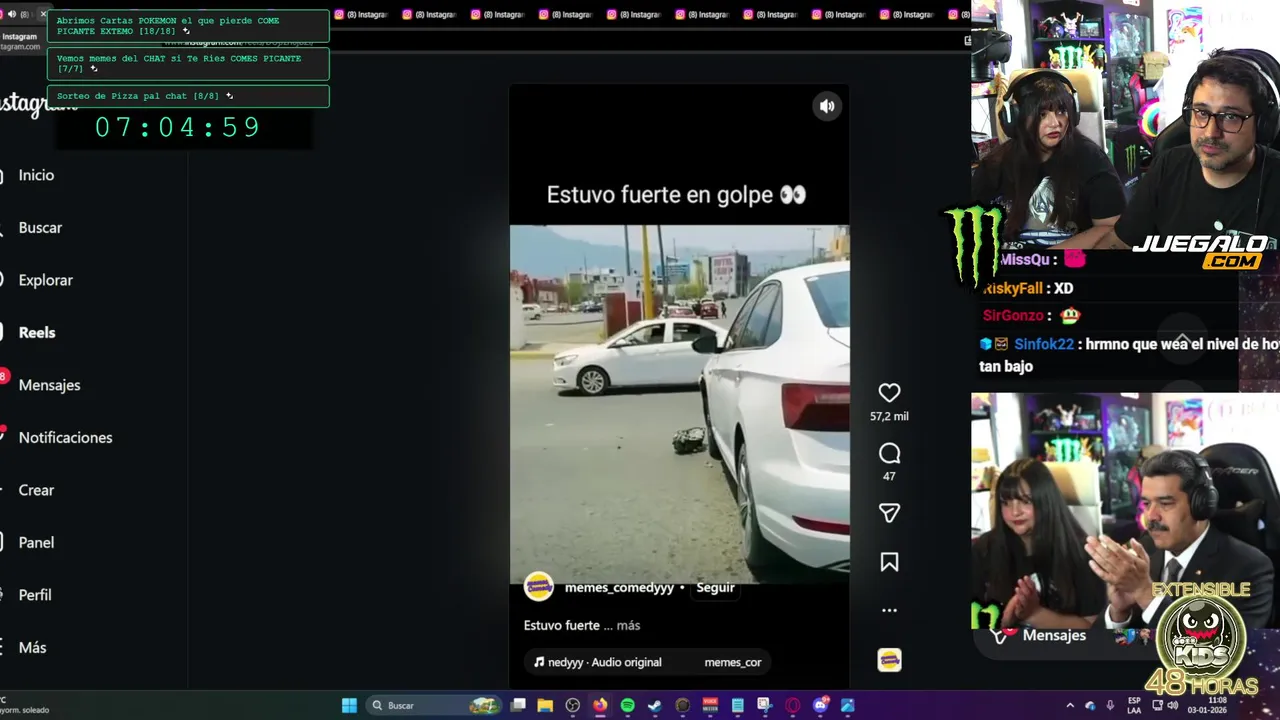Open Panel in the sidebar
The height and width of the screenshot is (720, 1280).
point(36,543)
